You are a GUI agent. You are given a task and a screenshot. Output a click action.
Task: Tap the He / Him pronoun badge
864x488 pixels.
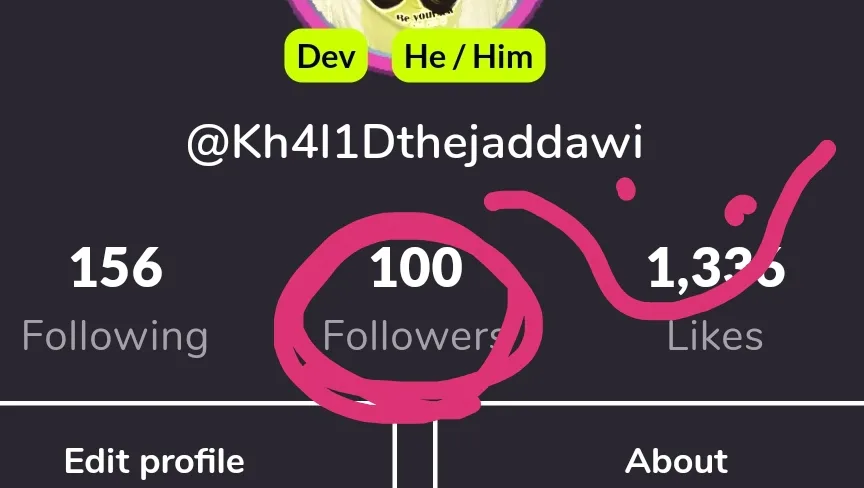[x=468, y=56]
